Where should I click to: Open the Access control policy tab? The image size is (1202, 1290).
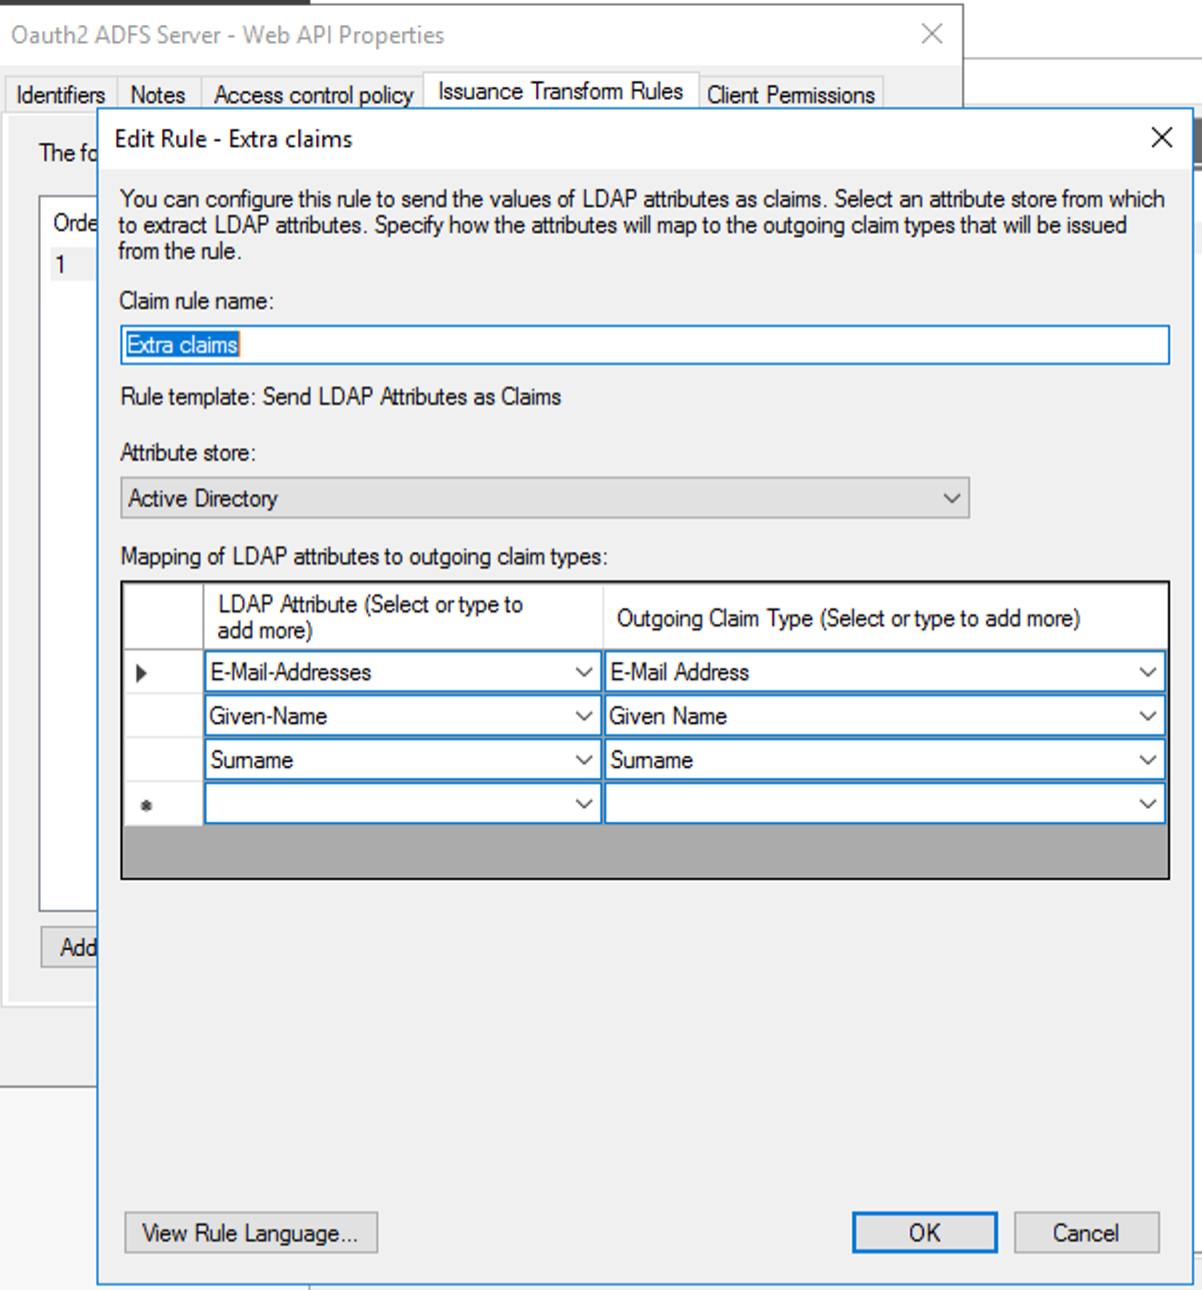coord(313,94)
